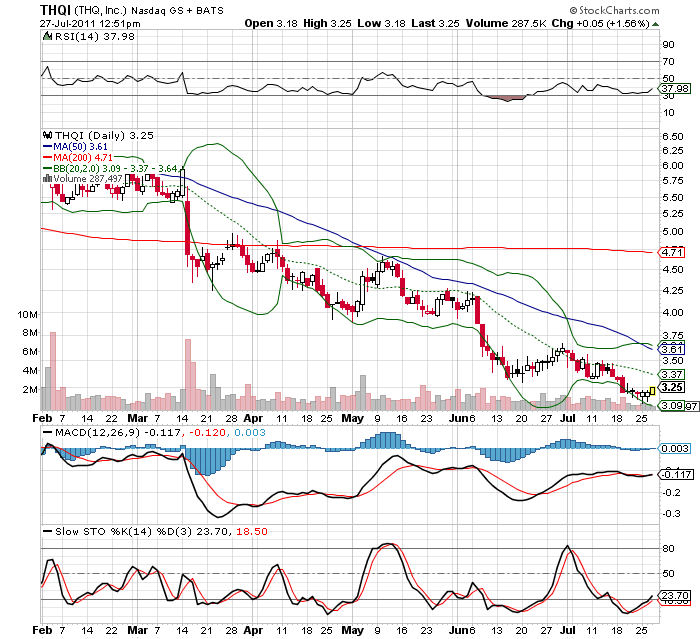Click the MACD(12,26,9) panel label
Image resolution: width=700 pixels, height=639 pixels.
click(98, 433)
